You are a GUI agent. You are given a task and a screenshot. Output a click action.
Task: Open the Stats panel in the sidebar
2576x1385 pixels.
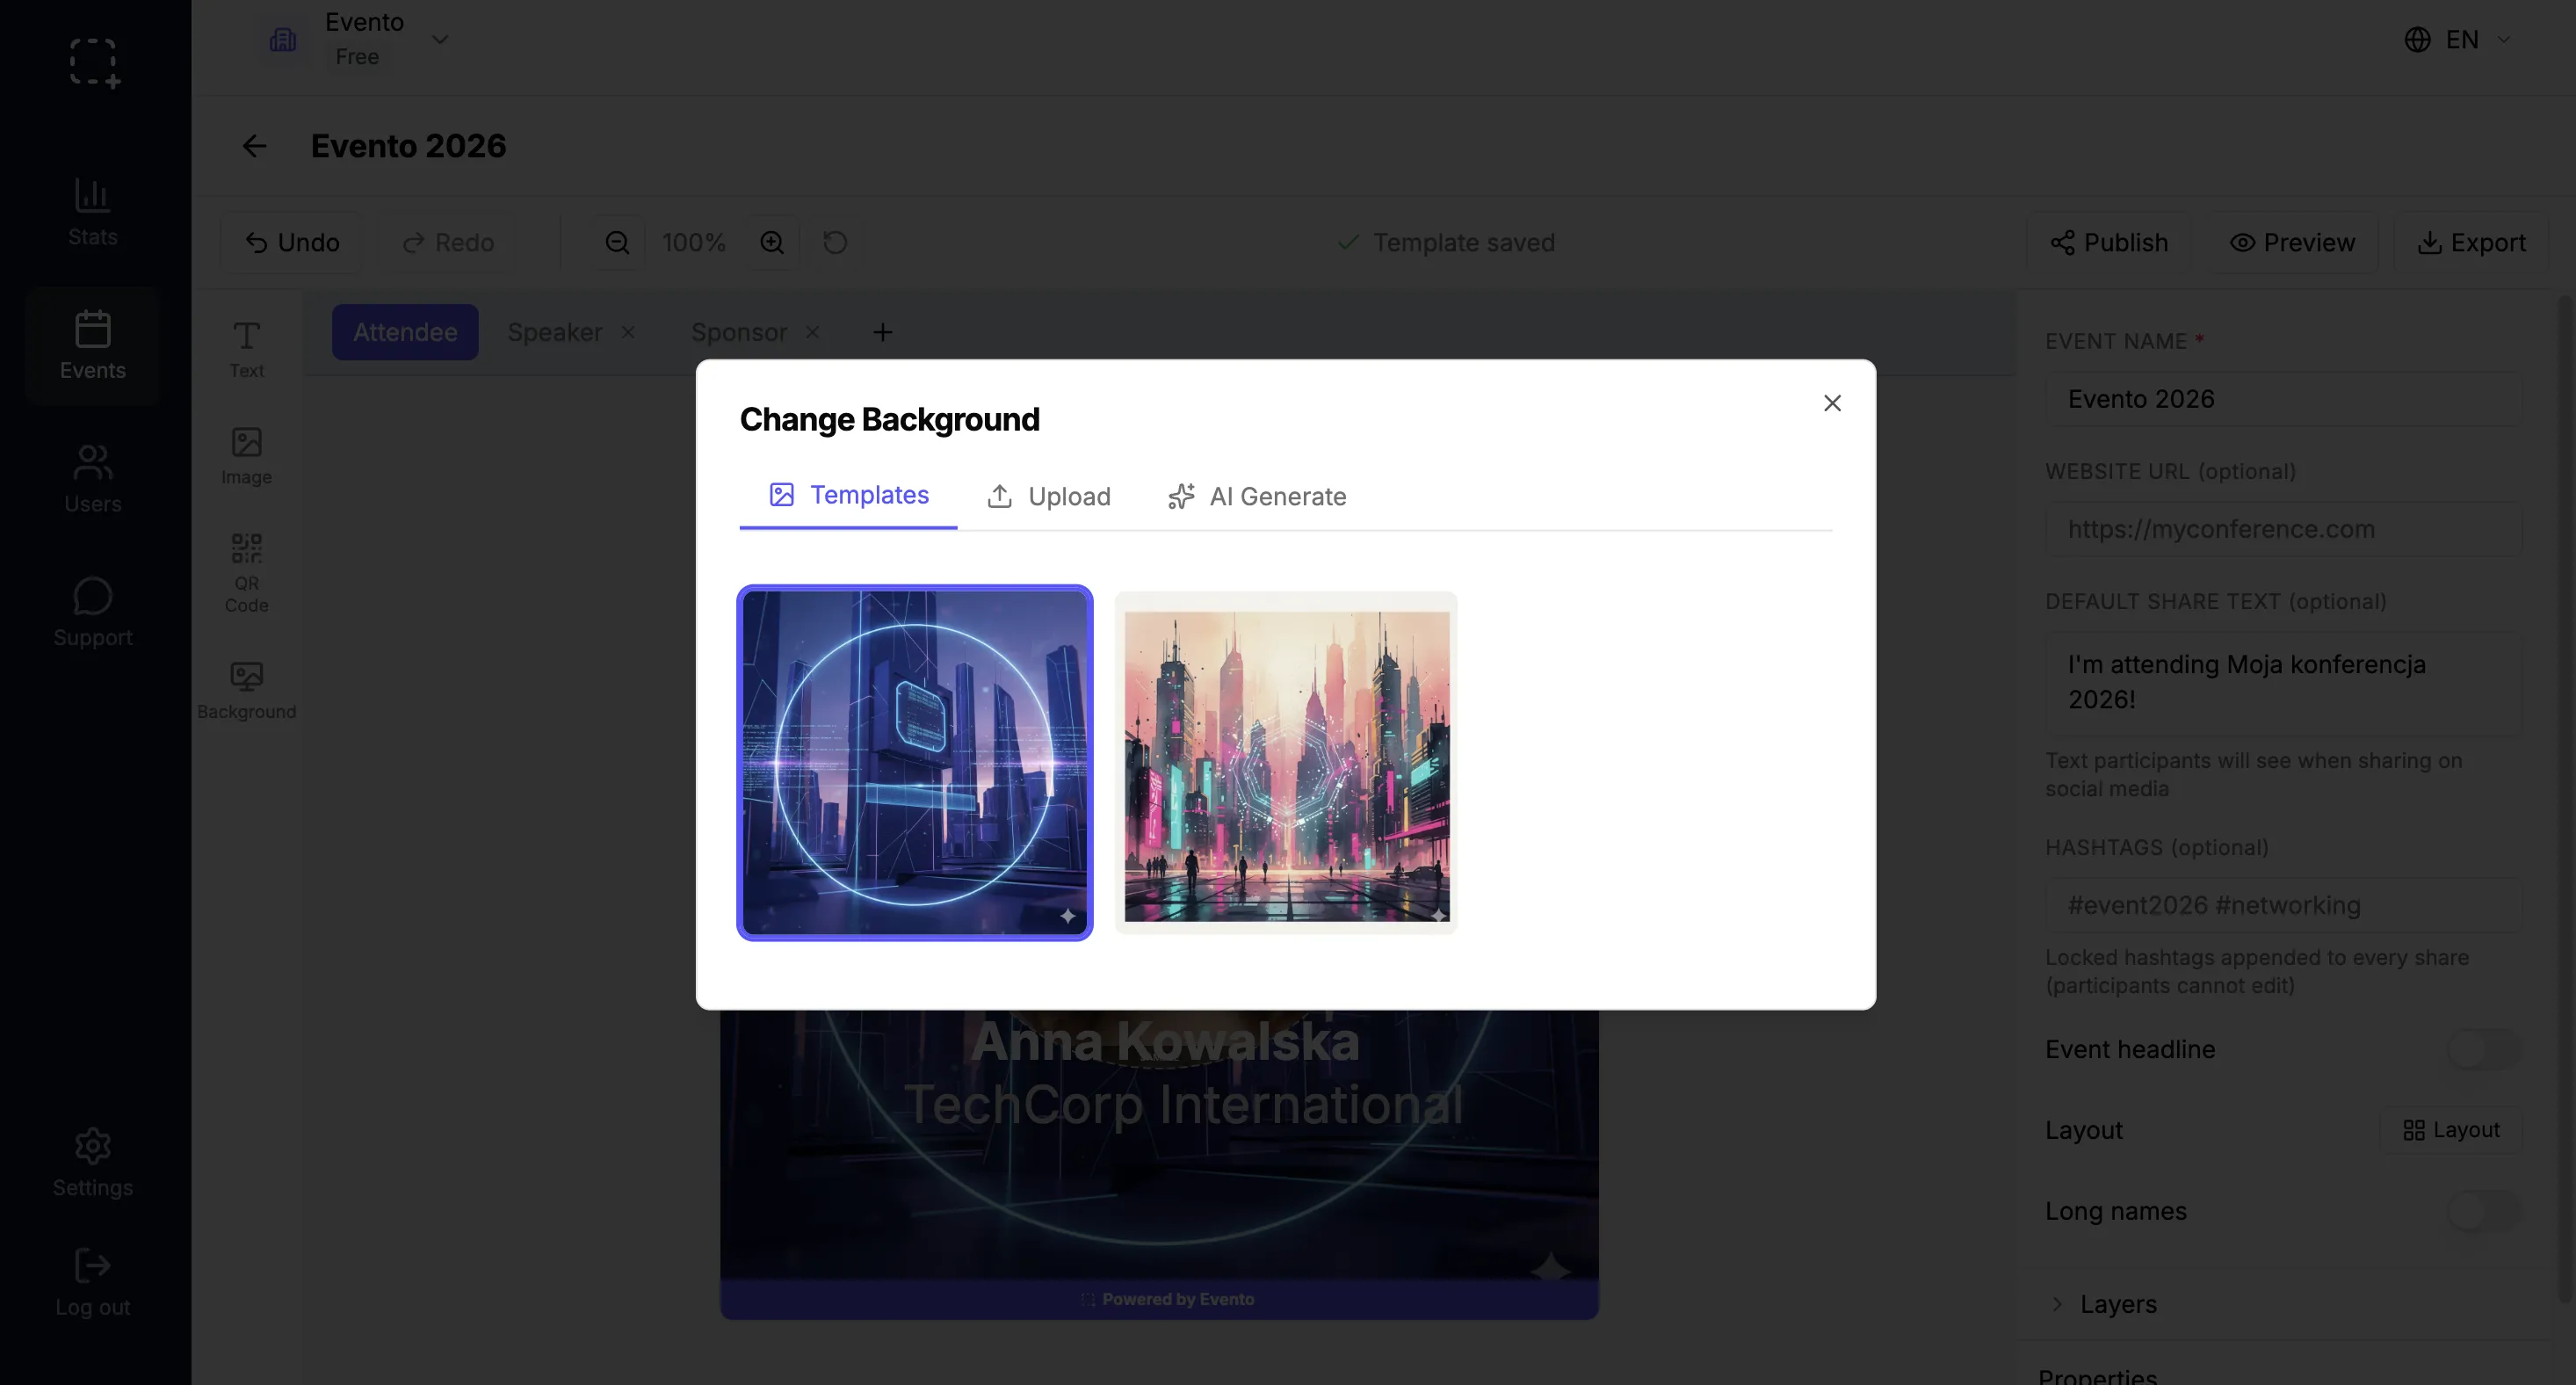(92, 210)
